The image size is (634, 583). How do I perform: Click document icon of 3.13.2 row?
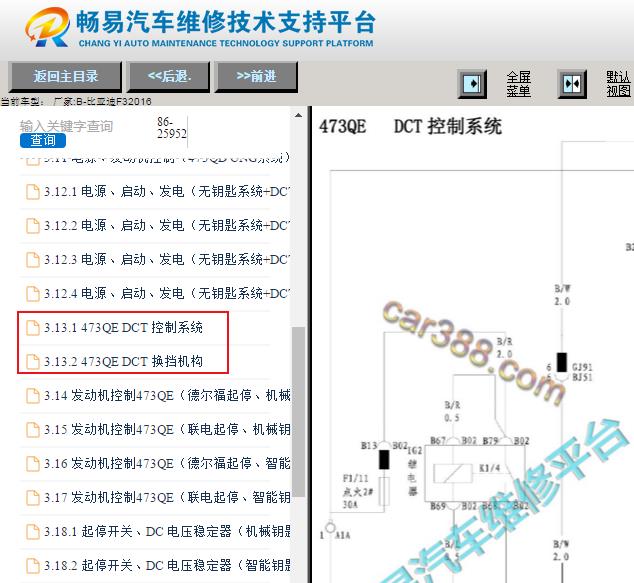pyautogui.click(x=33, y=362)
